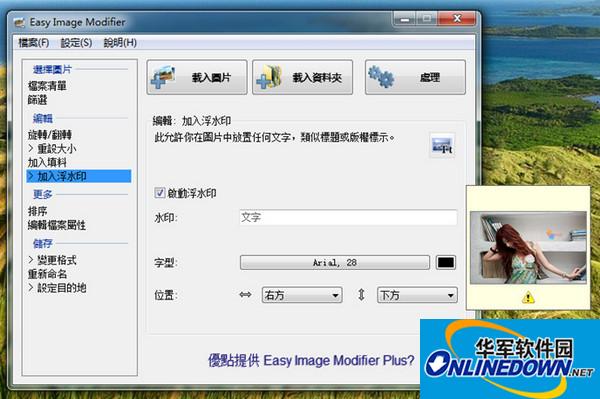600x399 pixels.
Task: Select 排序 in the sidebar
Action: [x=37, y=211]
